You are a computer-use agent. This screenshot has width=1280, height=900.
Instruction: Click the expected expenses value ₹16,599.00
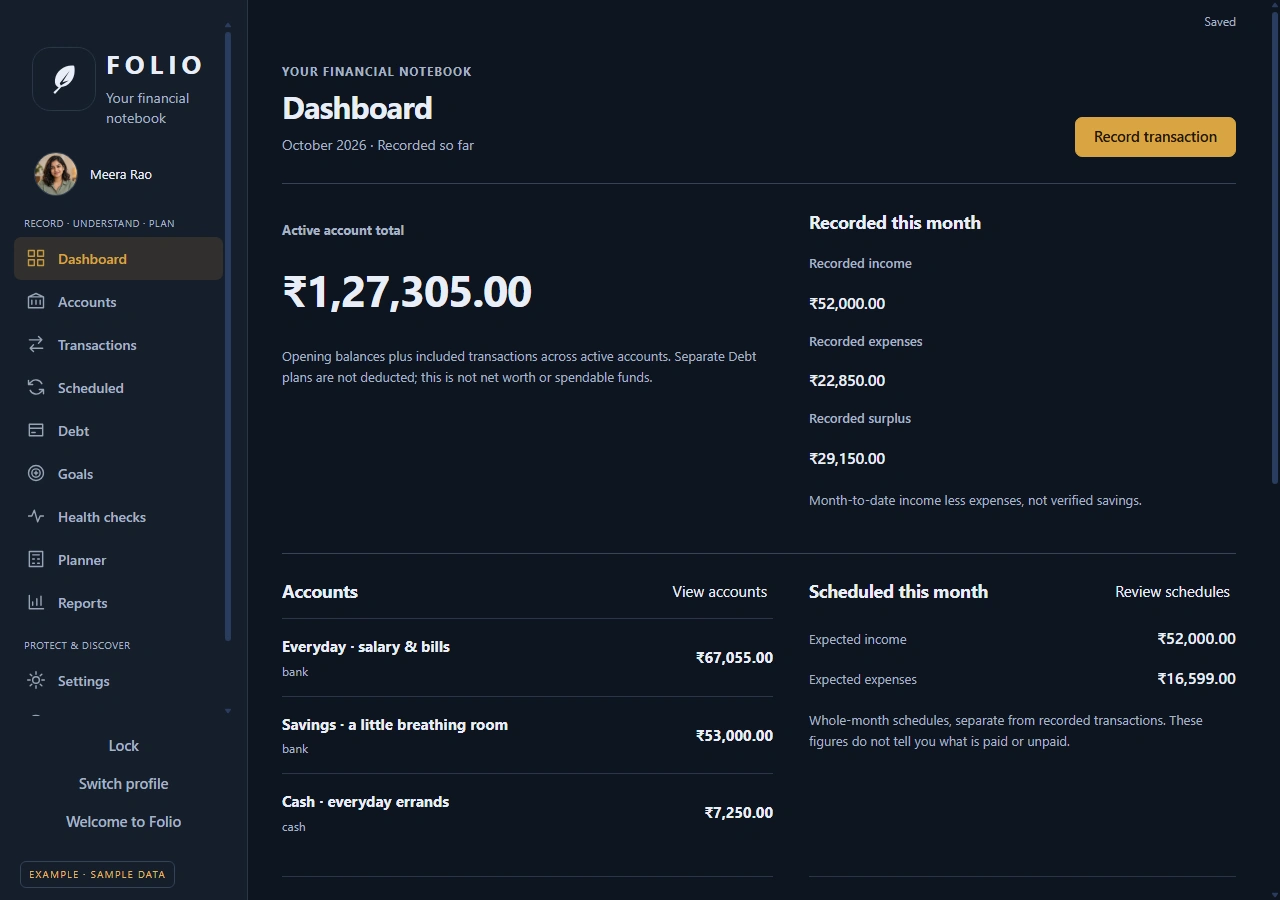pos(1196,679)
